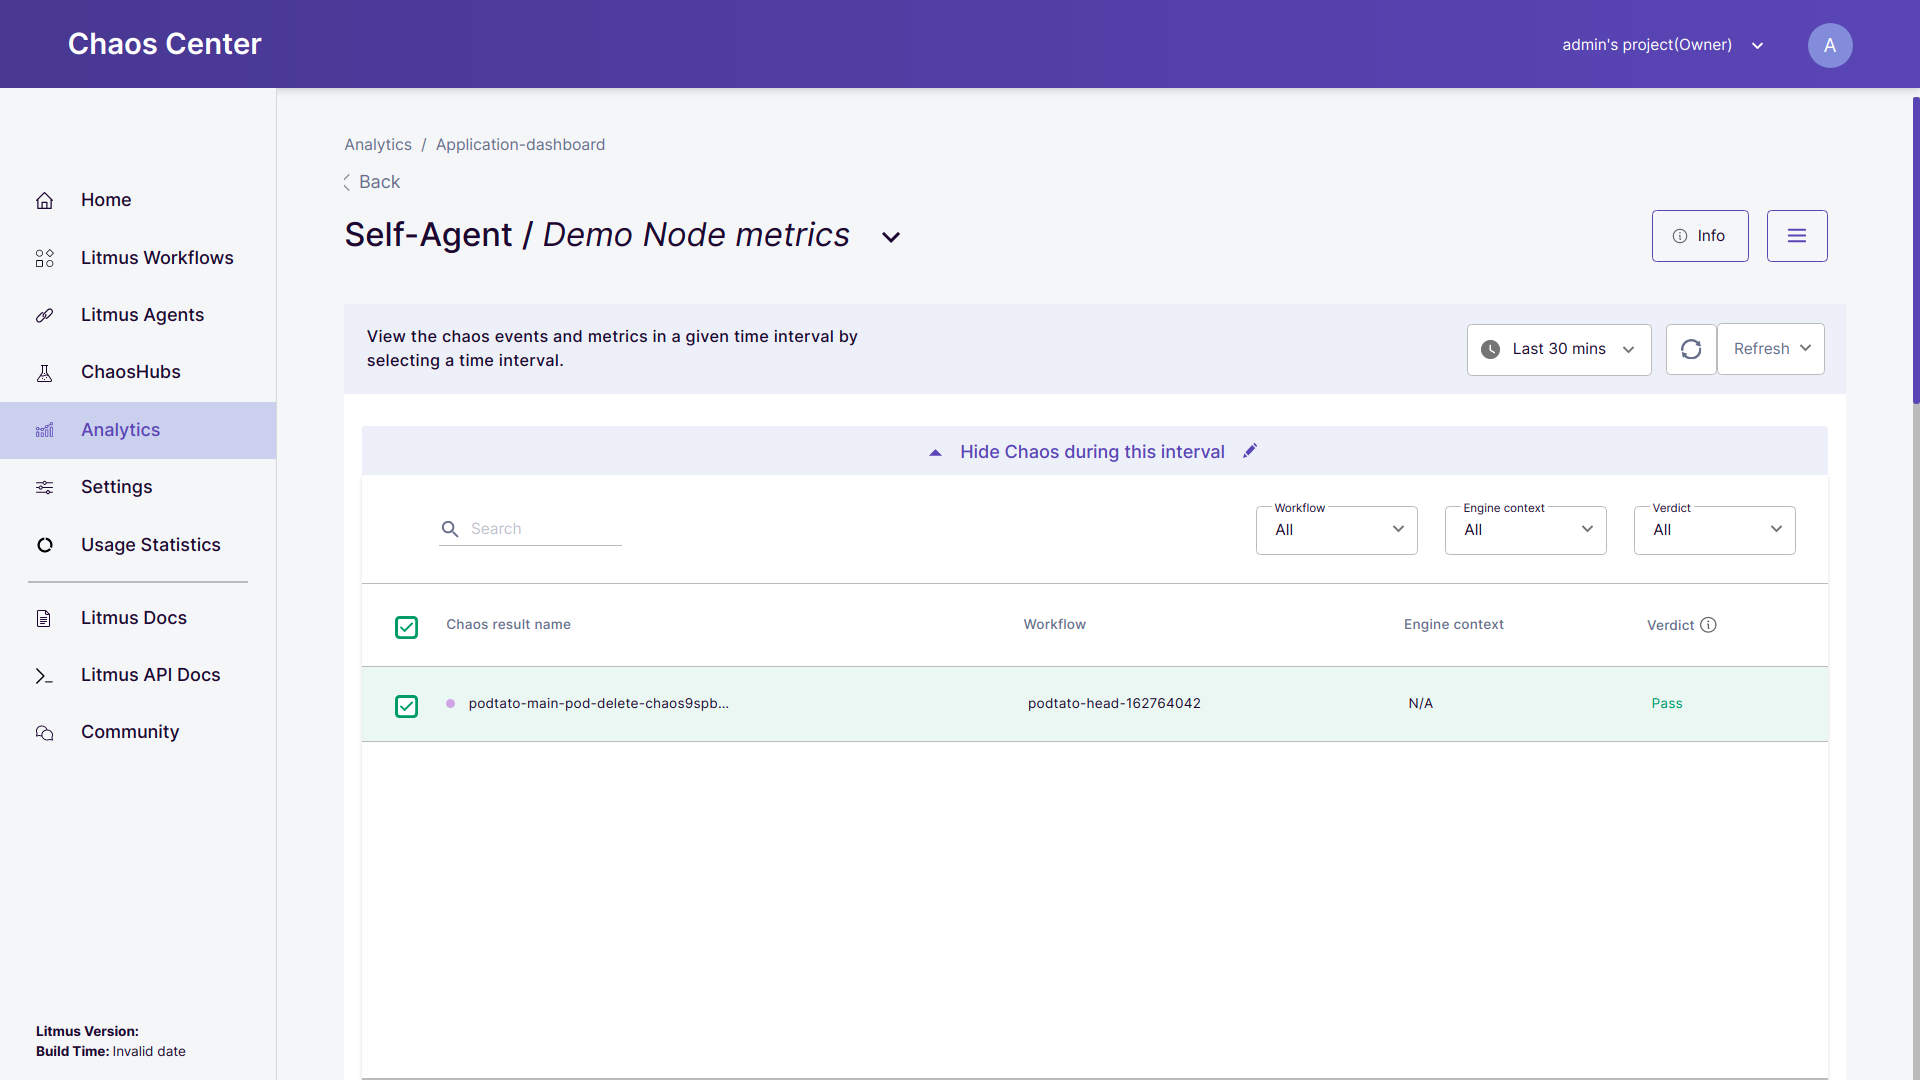Click the ChaosHubs flask icon
Screen dimensions: 1920x1080
click(x=45, y=373)
